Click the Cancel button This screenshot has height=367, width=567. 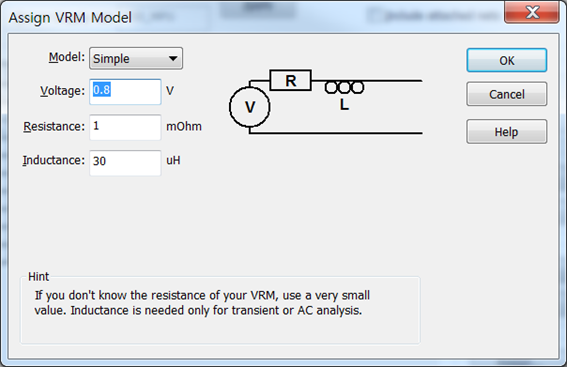[x=507, y=94]
